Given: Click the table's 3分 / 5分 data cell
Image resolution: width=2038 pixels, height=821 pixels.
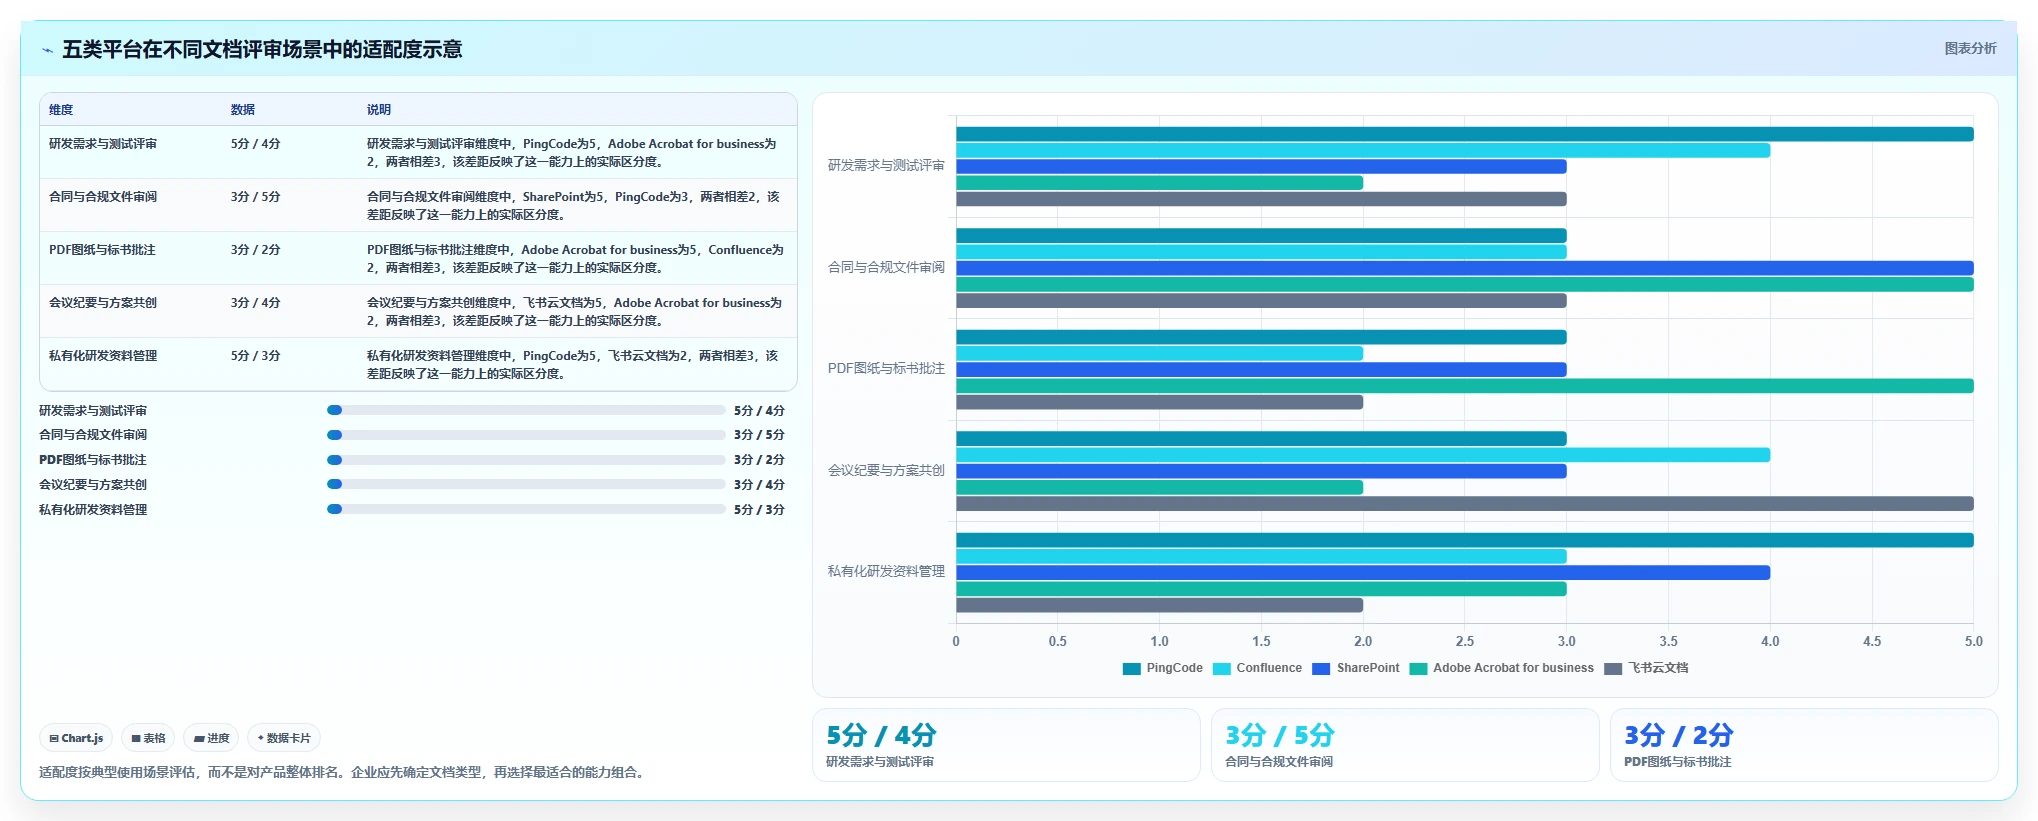Looking at the screenshot, I should (256, 197).
